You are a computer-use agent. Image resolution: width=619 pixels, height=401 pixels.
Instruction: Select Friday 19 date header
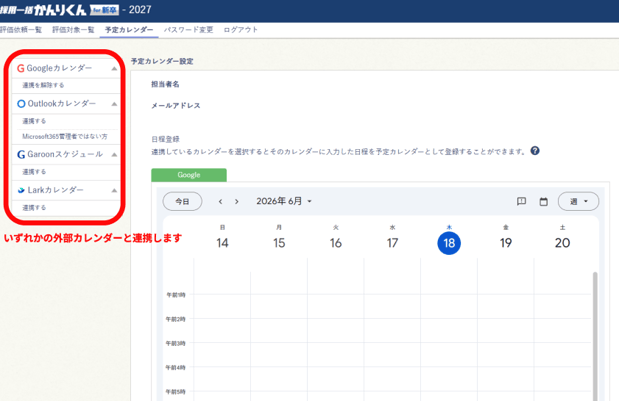tap(506, 238)
